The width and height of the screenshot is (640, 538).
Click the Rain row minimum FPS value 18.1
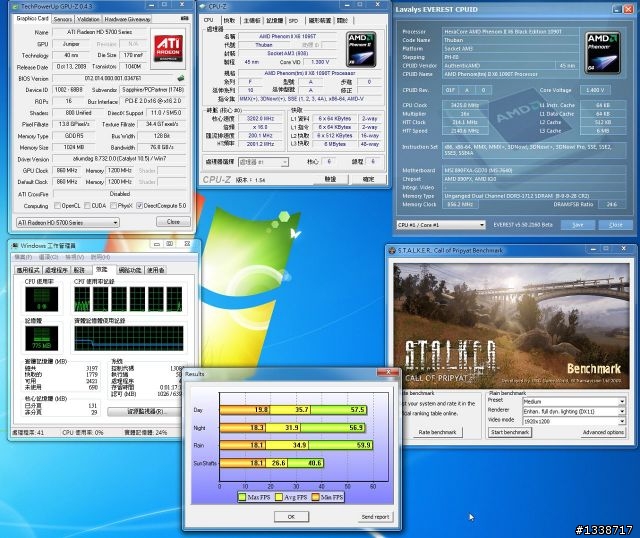(257, 445)
